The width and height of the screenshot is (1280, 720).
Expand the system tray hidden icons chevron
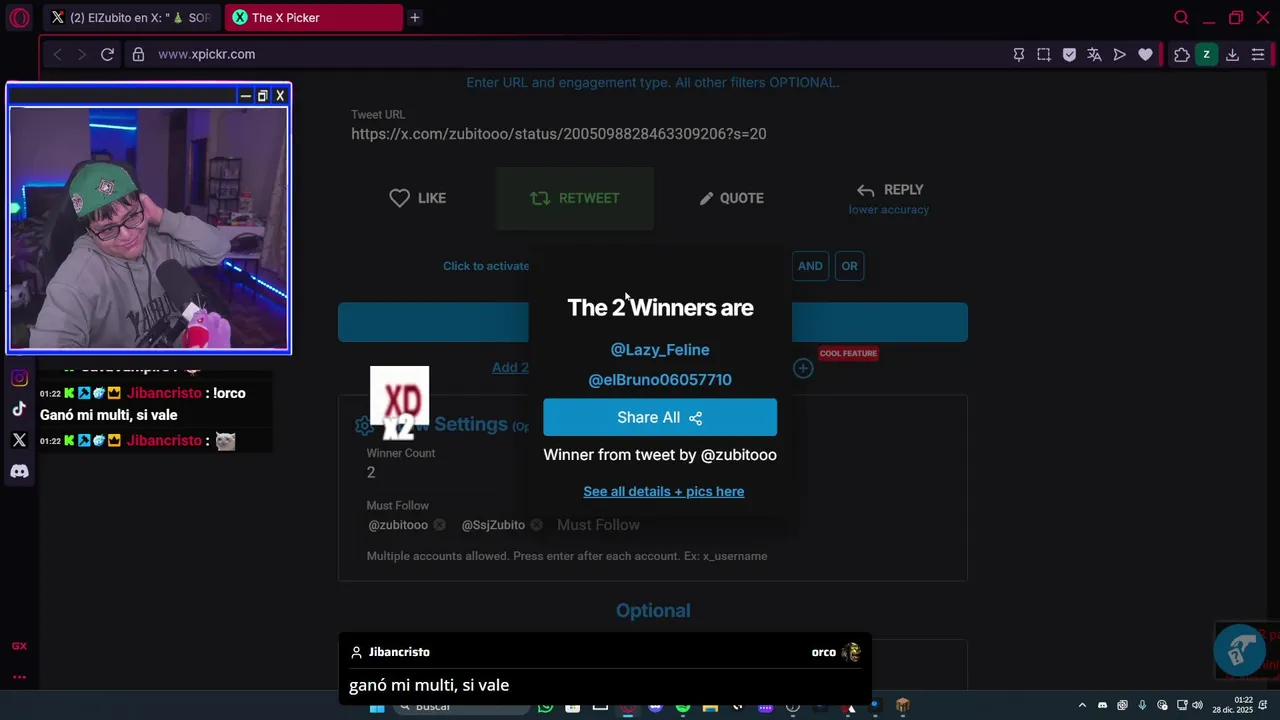(1082, 706)
